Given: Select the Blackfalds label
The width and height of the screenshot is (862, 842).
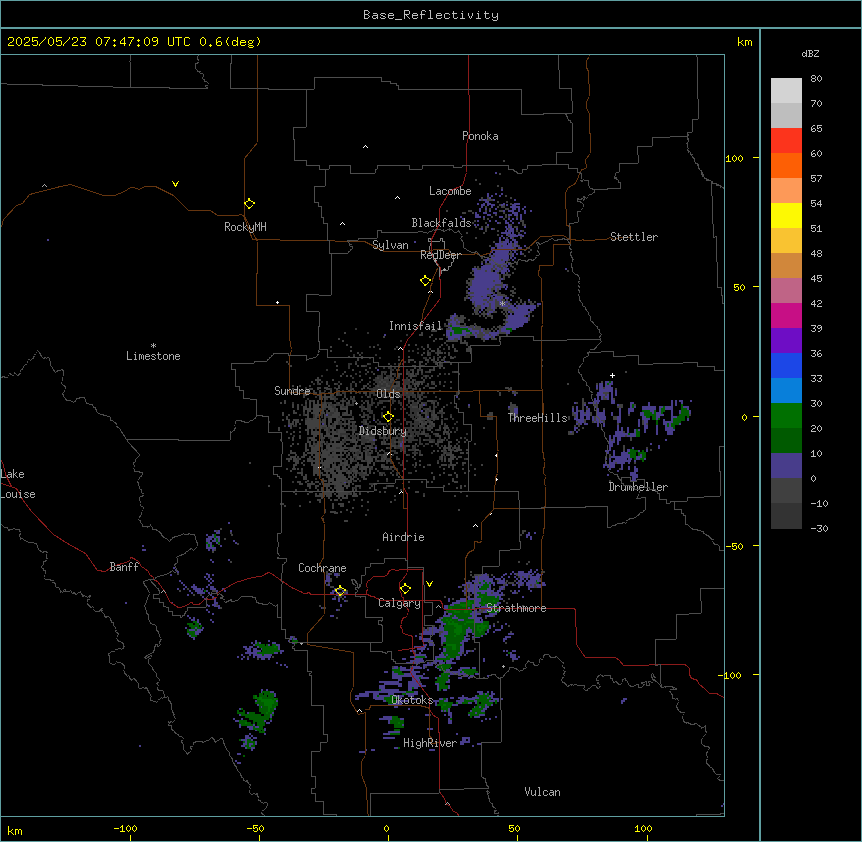Looking at the screenshot, I should [x=441, y=223].
